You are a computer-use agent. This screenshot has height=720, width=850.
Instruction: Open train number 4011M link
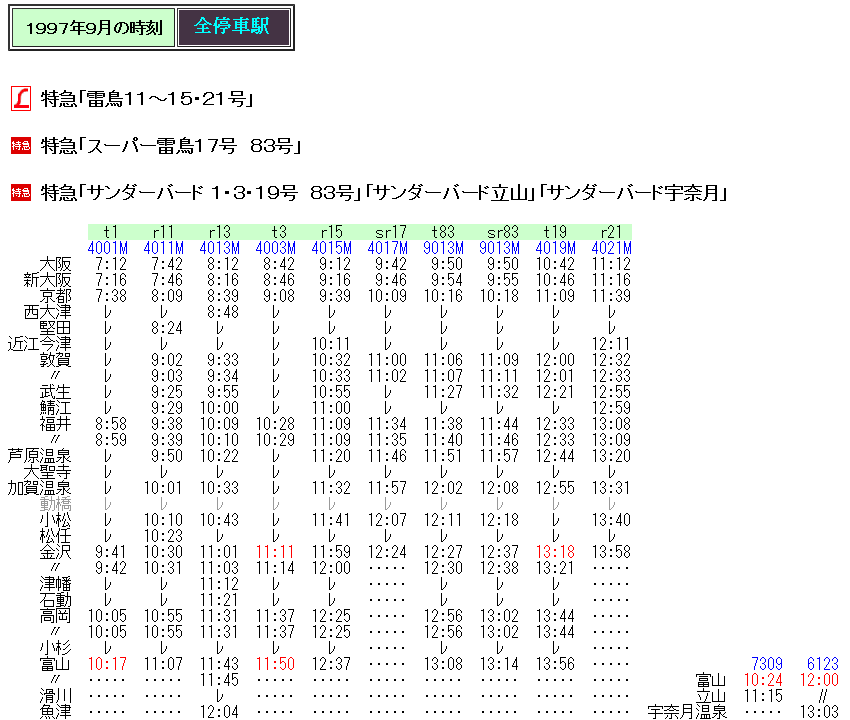pos(164,248)
